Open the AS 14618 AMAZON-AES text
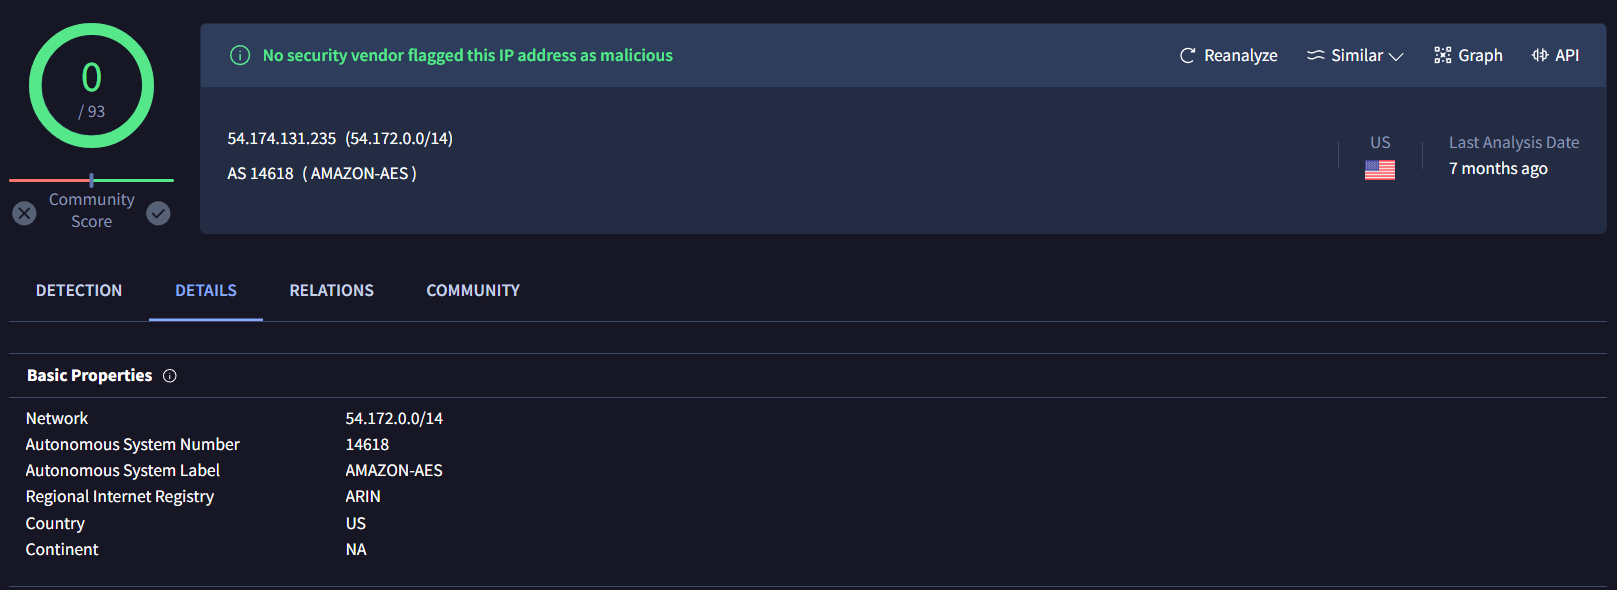1617x590 pixels. point(321,174)
